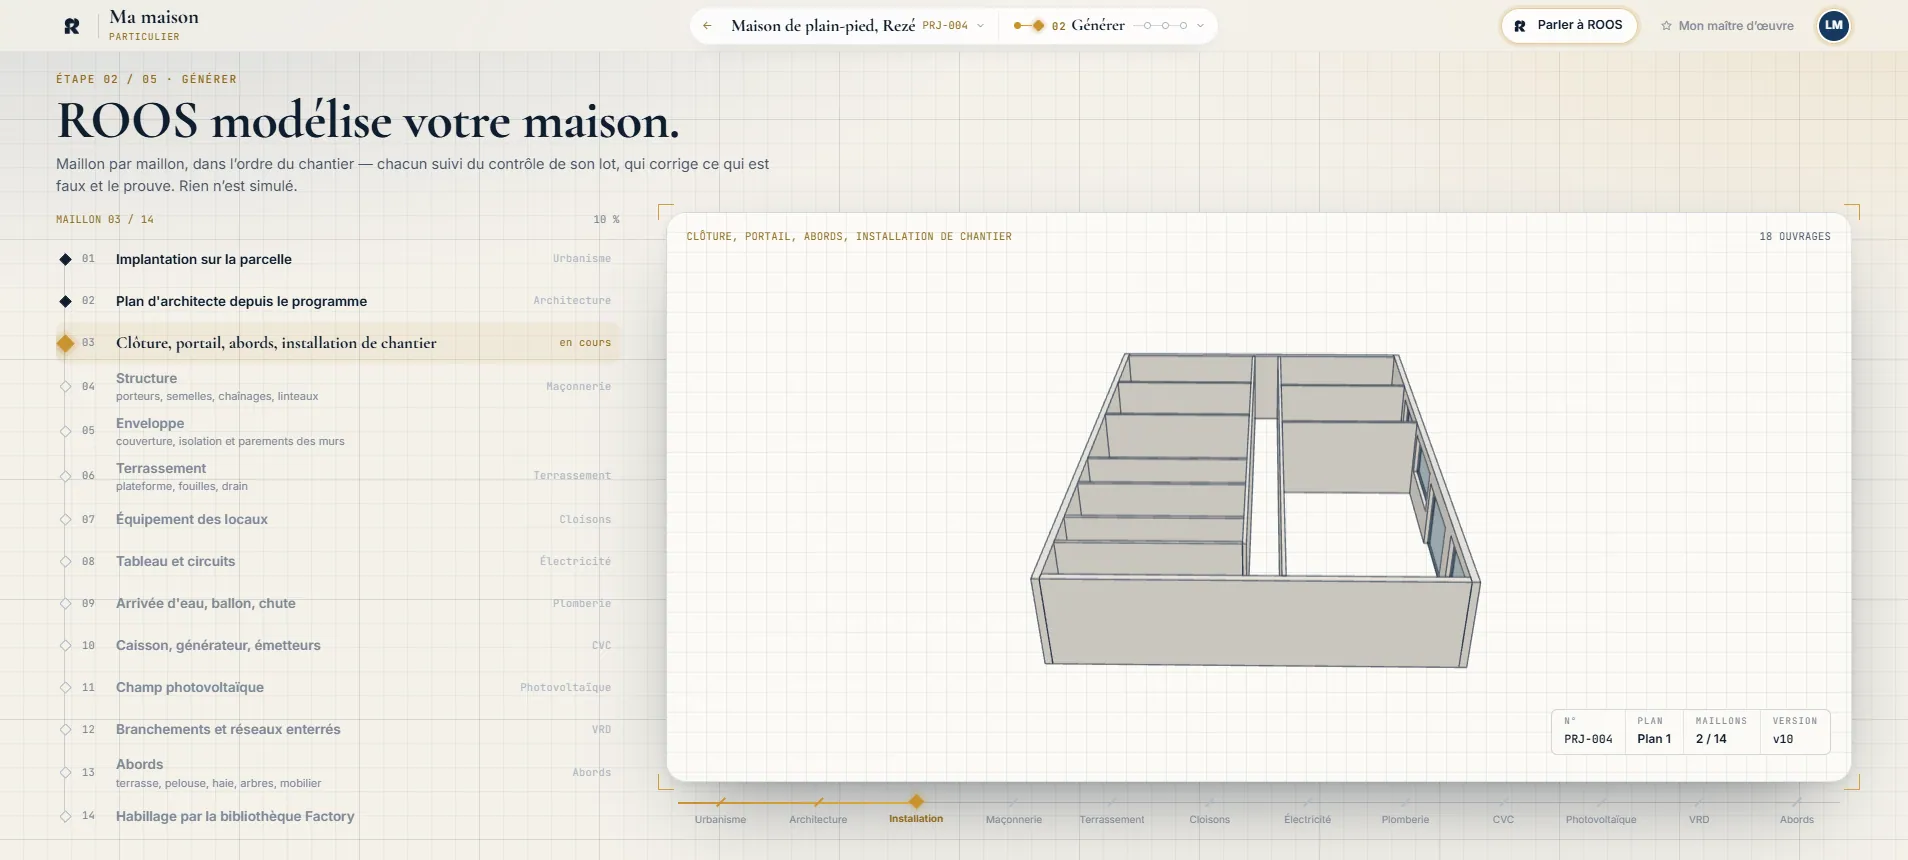Screen dimensions: 1908x860
Task: Click the 'en cours' status label
Action: click(585, 343)
